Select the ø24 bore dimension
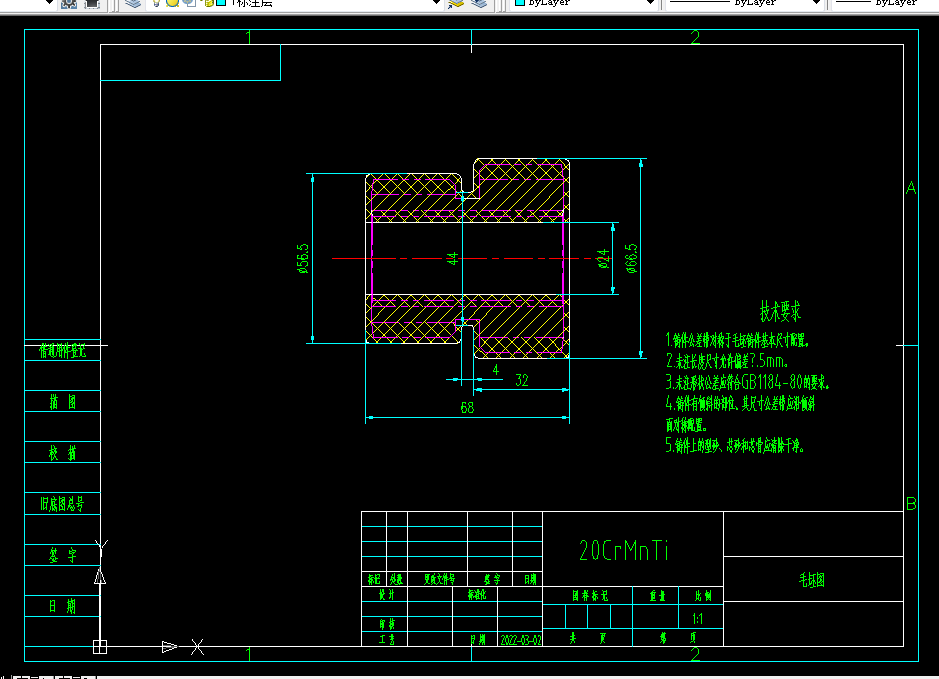This screenshot has width=939, height=679. pyautogui.click(x=604, y=259)
